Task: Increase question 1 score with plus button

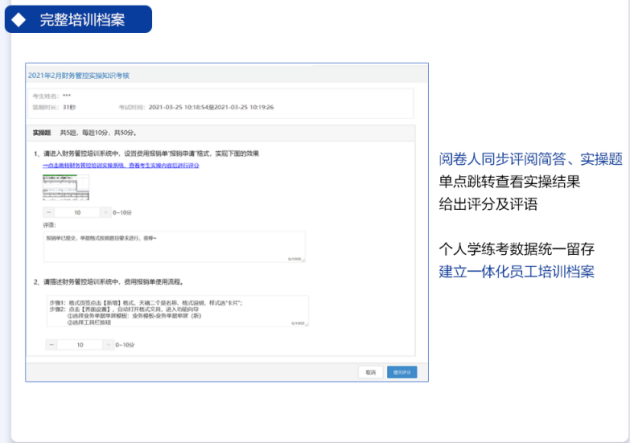Action: 106,212
